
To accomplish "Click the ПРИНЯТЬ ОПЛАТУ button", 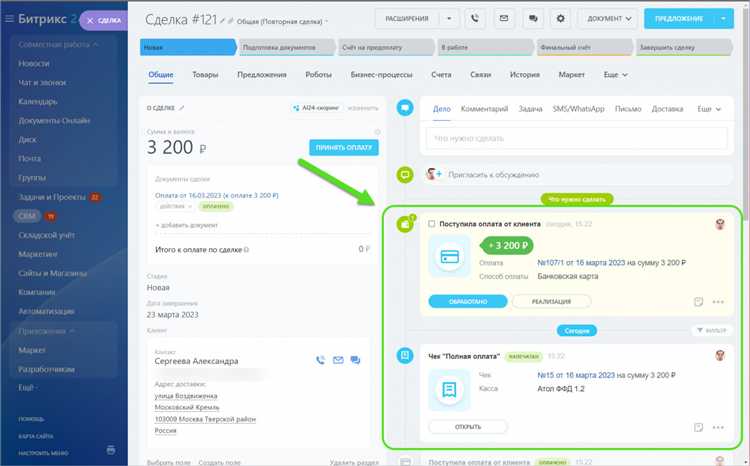I will tap(343, 147).
